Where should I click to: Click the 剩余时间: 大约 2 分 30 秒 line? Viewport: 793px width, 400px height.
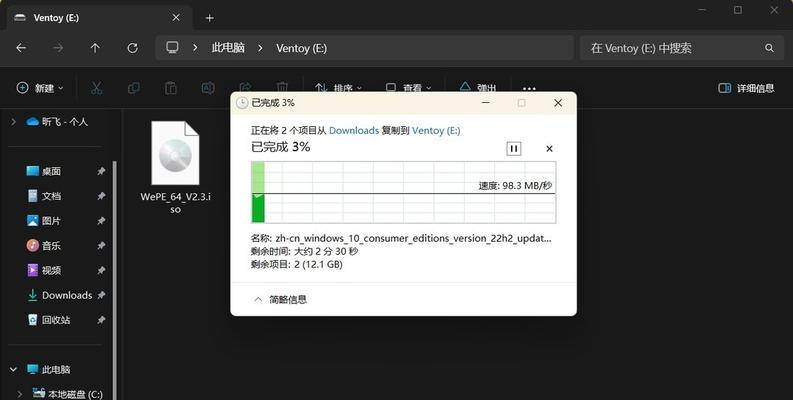click(x=304, y=251)
